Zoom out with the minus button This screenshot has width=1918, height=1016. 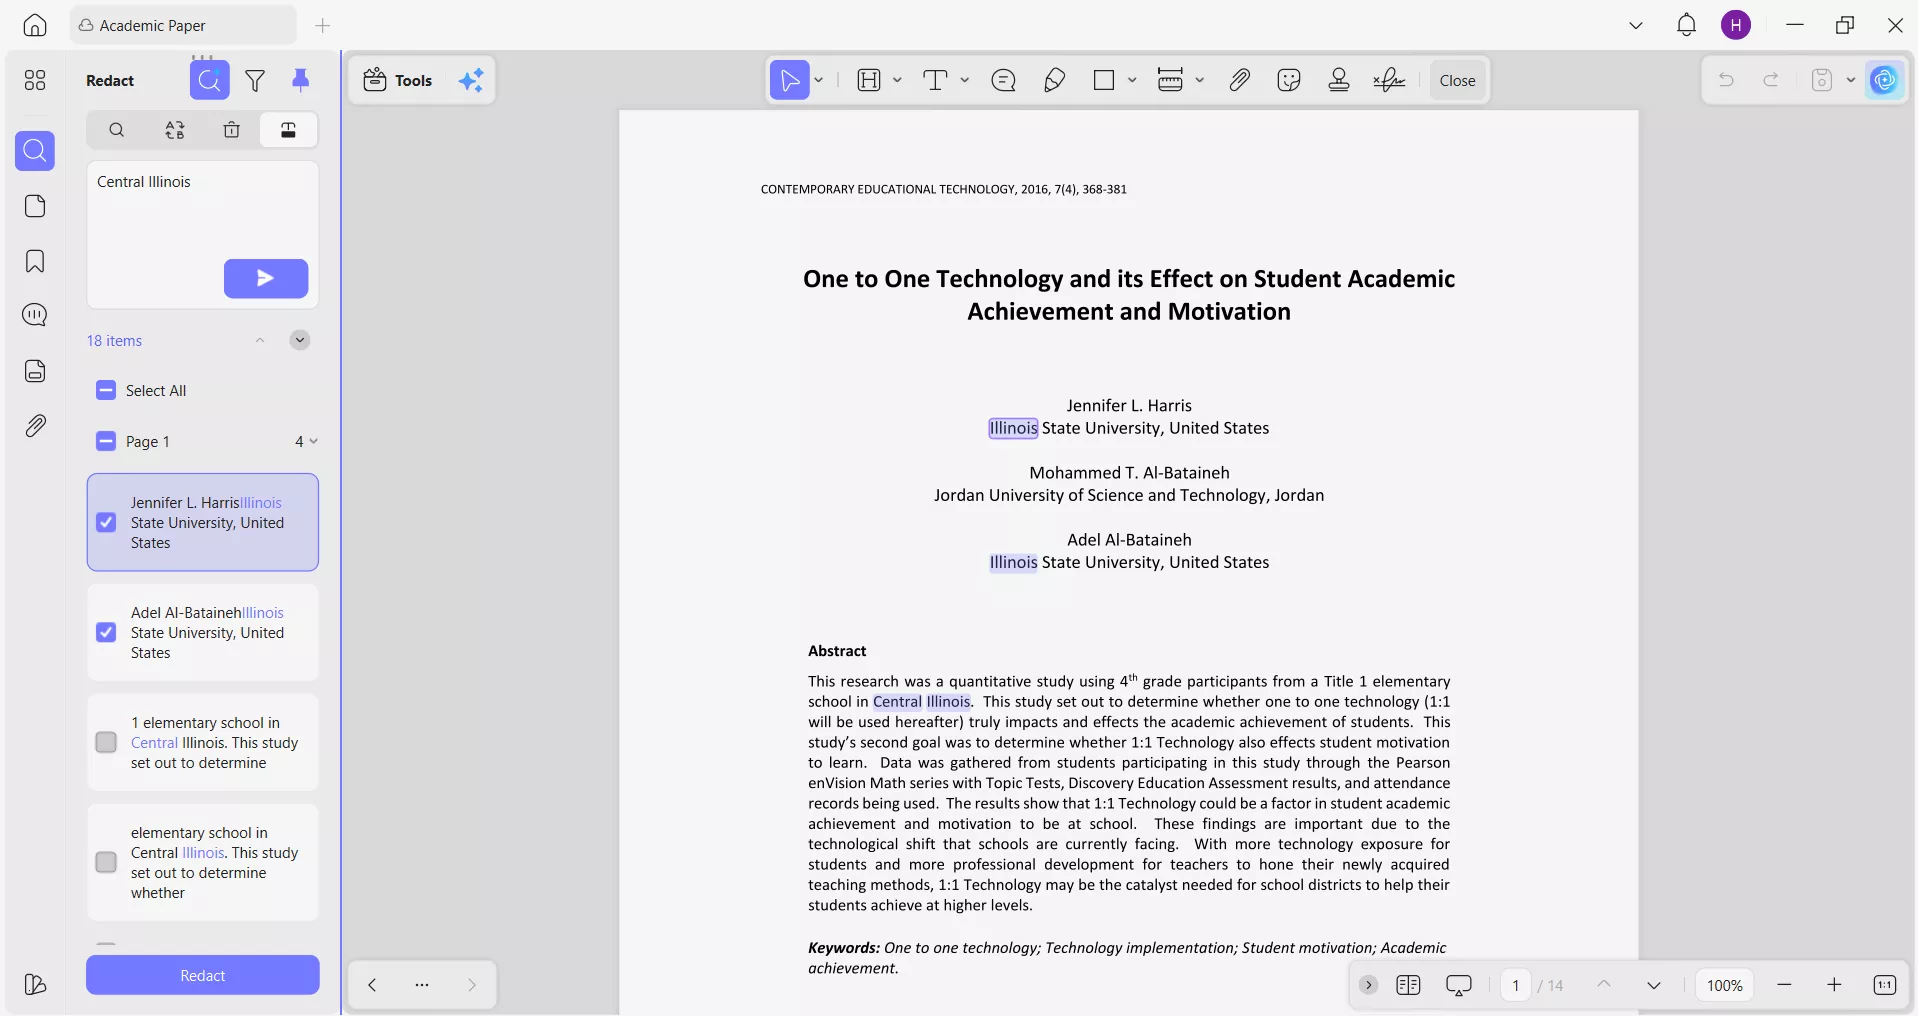click(1784, 985)
